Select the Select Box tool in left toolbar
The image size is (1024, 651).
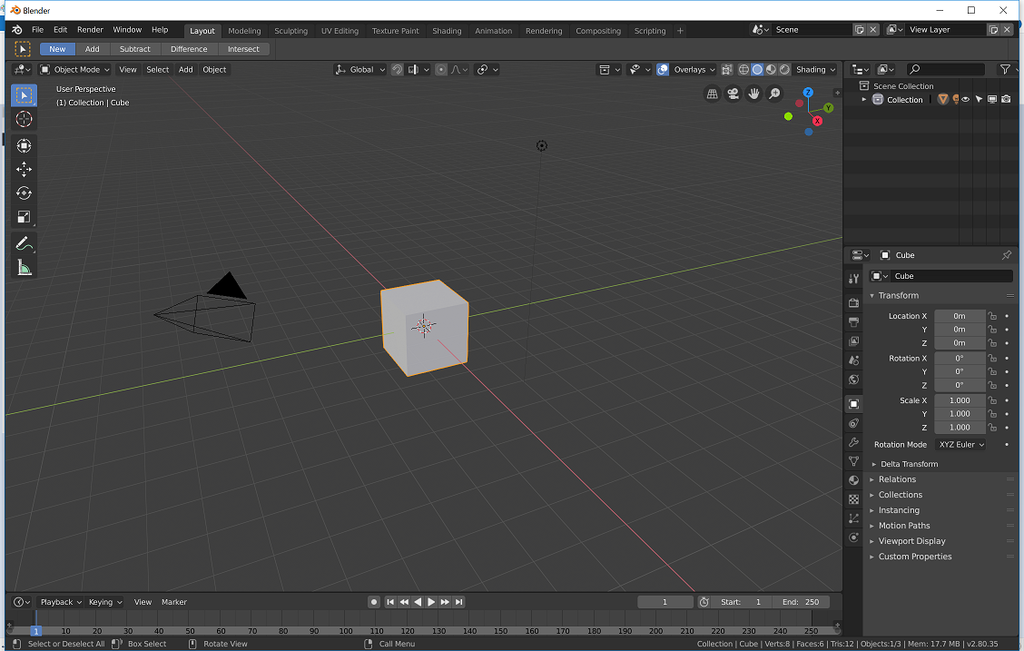24,95
